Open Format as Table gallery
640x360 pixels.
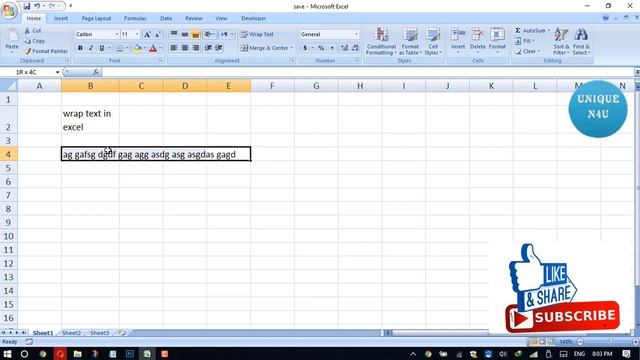click(x=410, y=41)
